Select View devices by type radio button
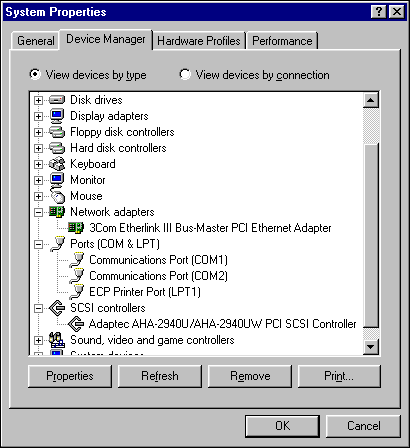The image size is (410, 448). 35,74
